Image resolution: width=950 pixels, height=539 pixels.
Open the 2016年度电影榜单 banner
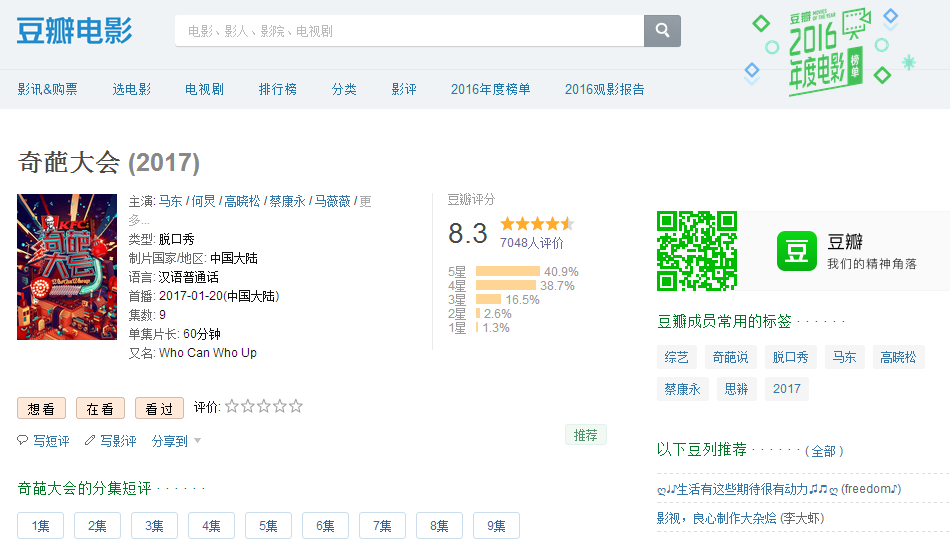tap(828, 51)
